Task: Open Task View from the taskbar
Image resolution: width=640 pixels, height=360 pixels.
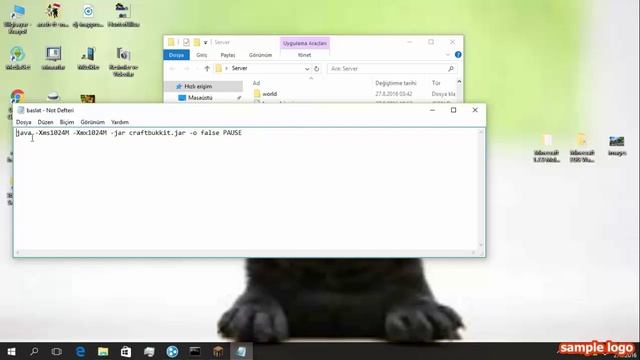Action: (x=57, y=351)
